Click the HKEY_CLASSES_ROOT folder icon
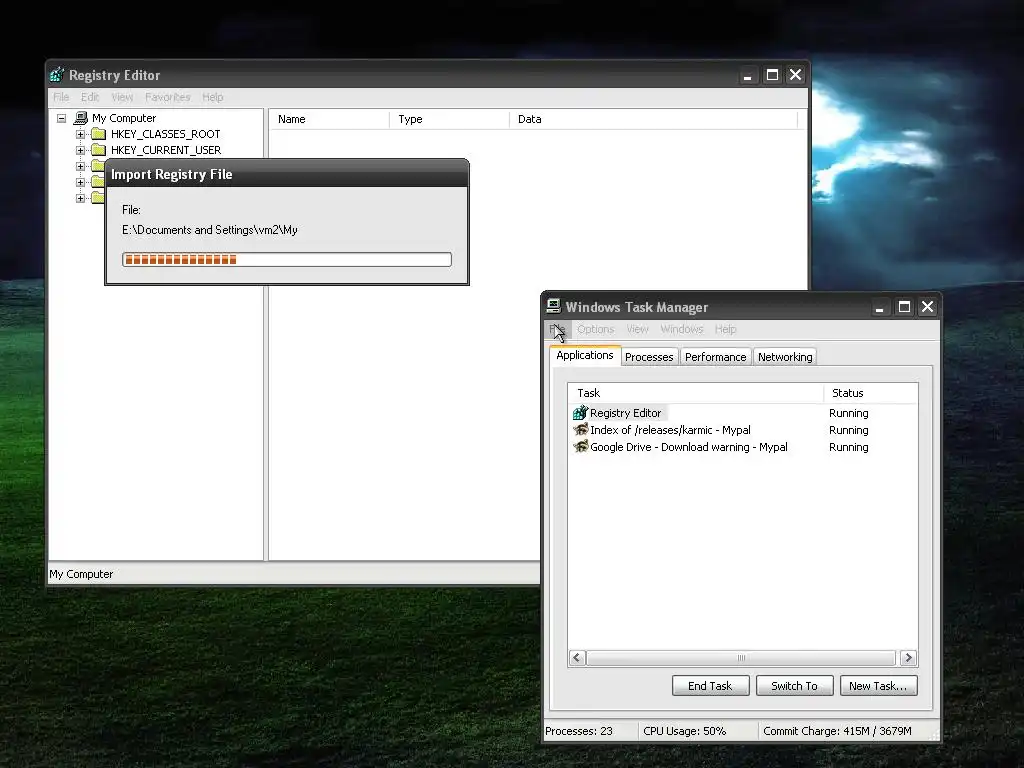1024x768 pixels. click(x=99, y=134)
